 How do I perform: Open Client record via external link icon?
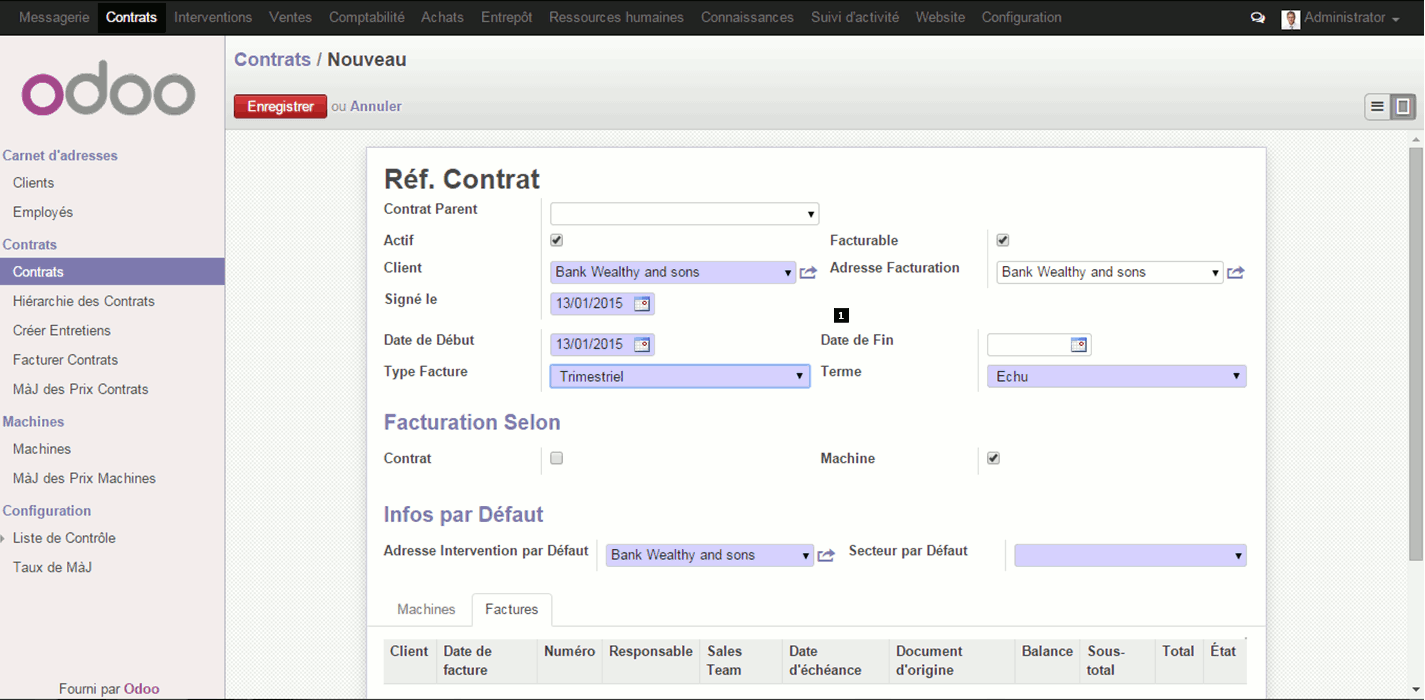[808, 273]
